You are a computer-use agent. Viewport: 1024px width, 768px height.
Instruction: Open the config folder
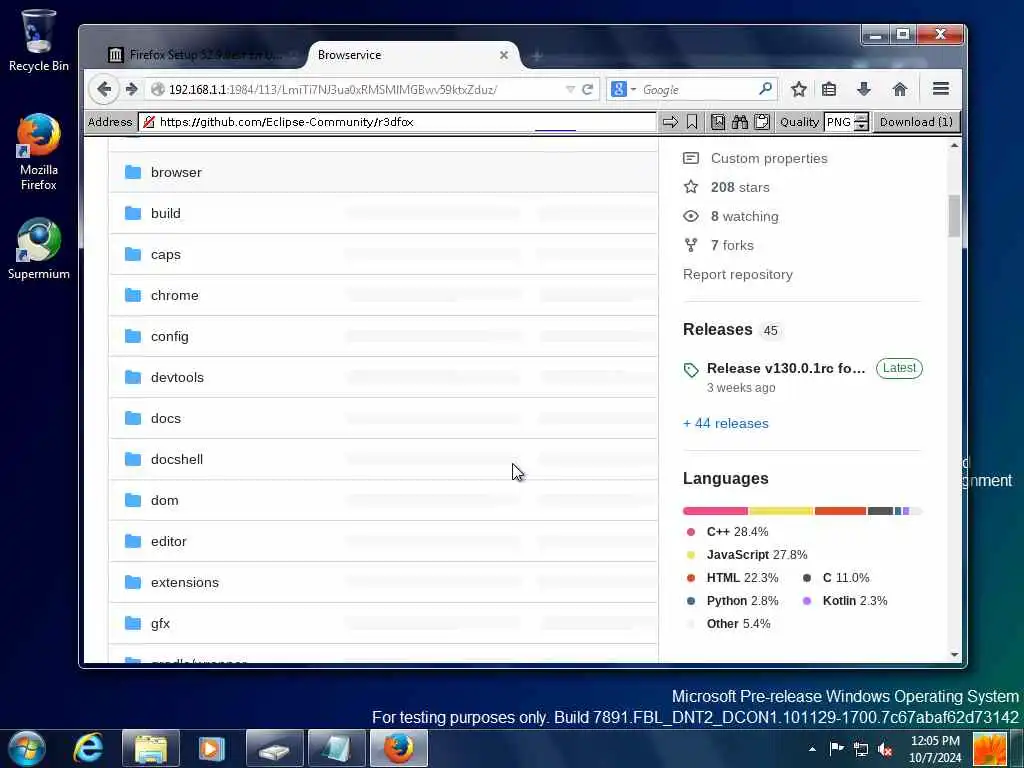(169, 336)
